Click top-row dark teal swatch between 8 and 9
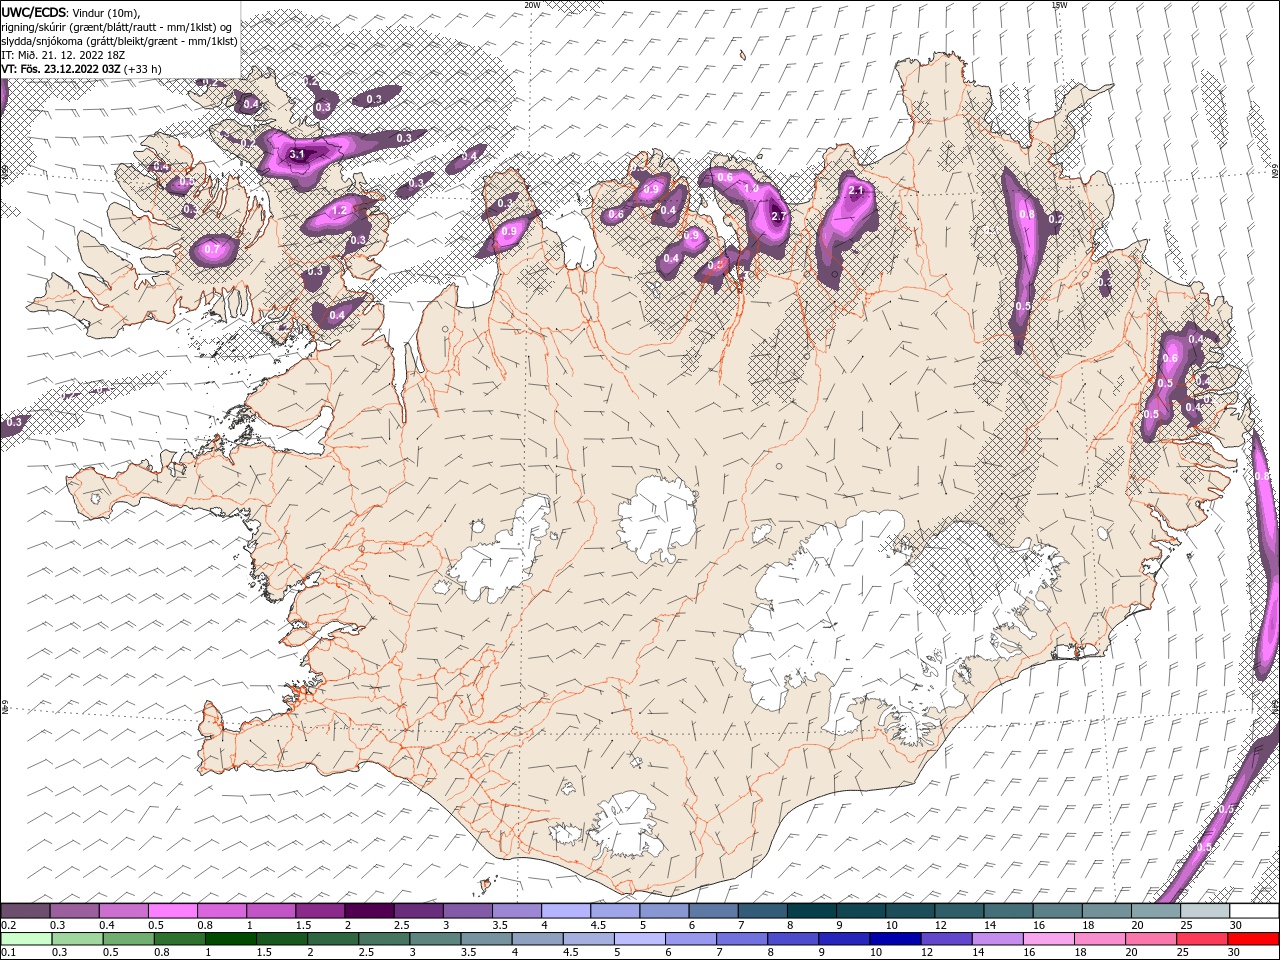Screen dimensions: 1280x960 click(x=810, y=911)
